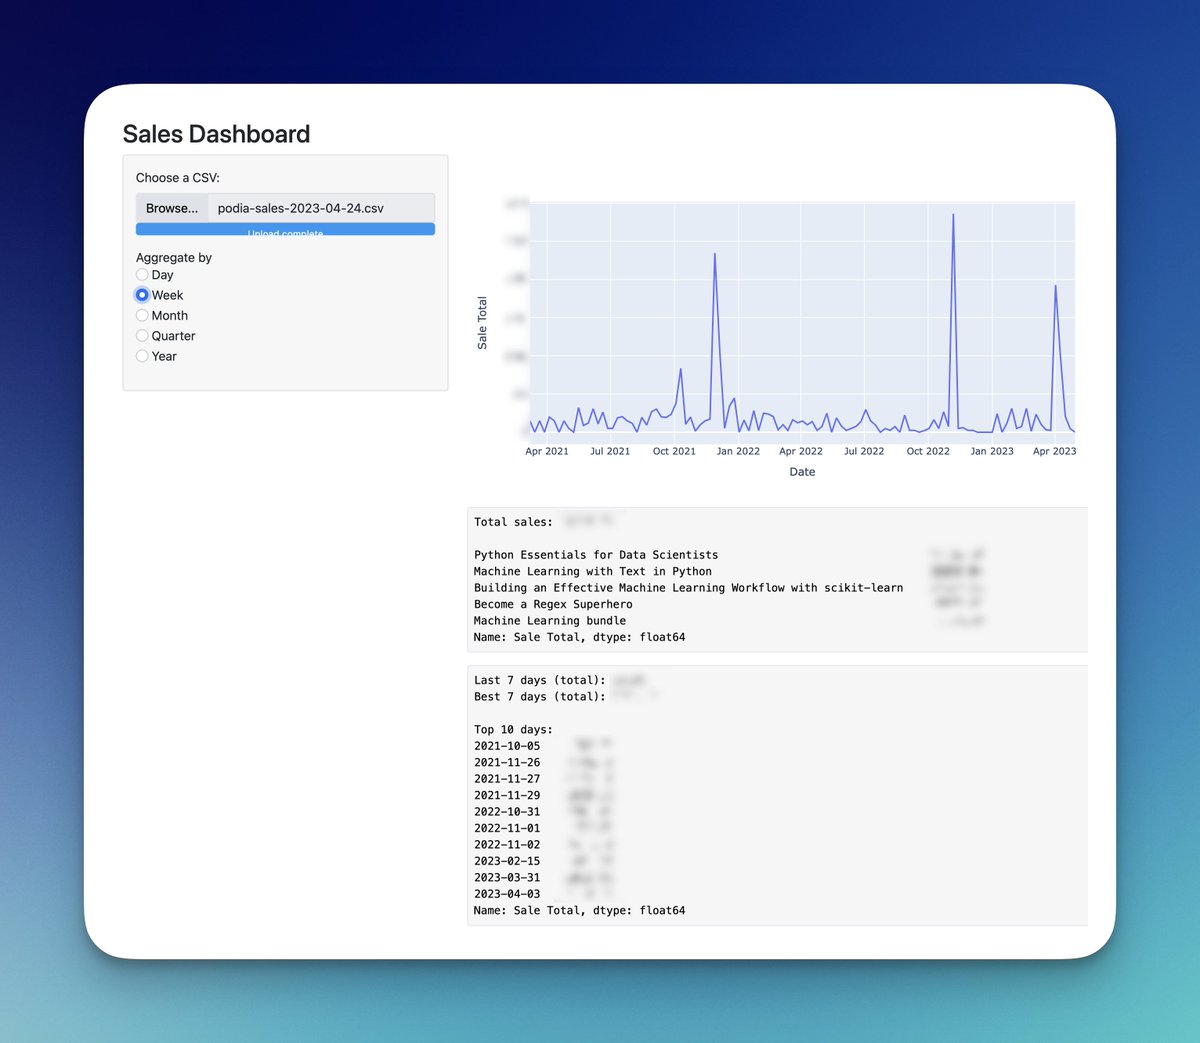Click the 2021-11-29 date row
Viewport: 1200px width, 1043px height.
(507, 796)
